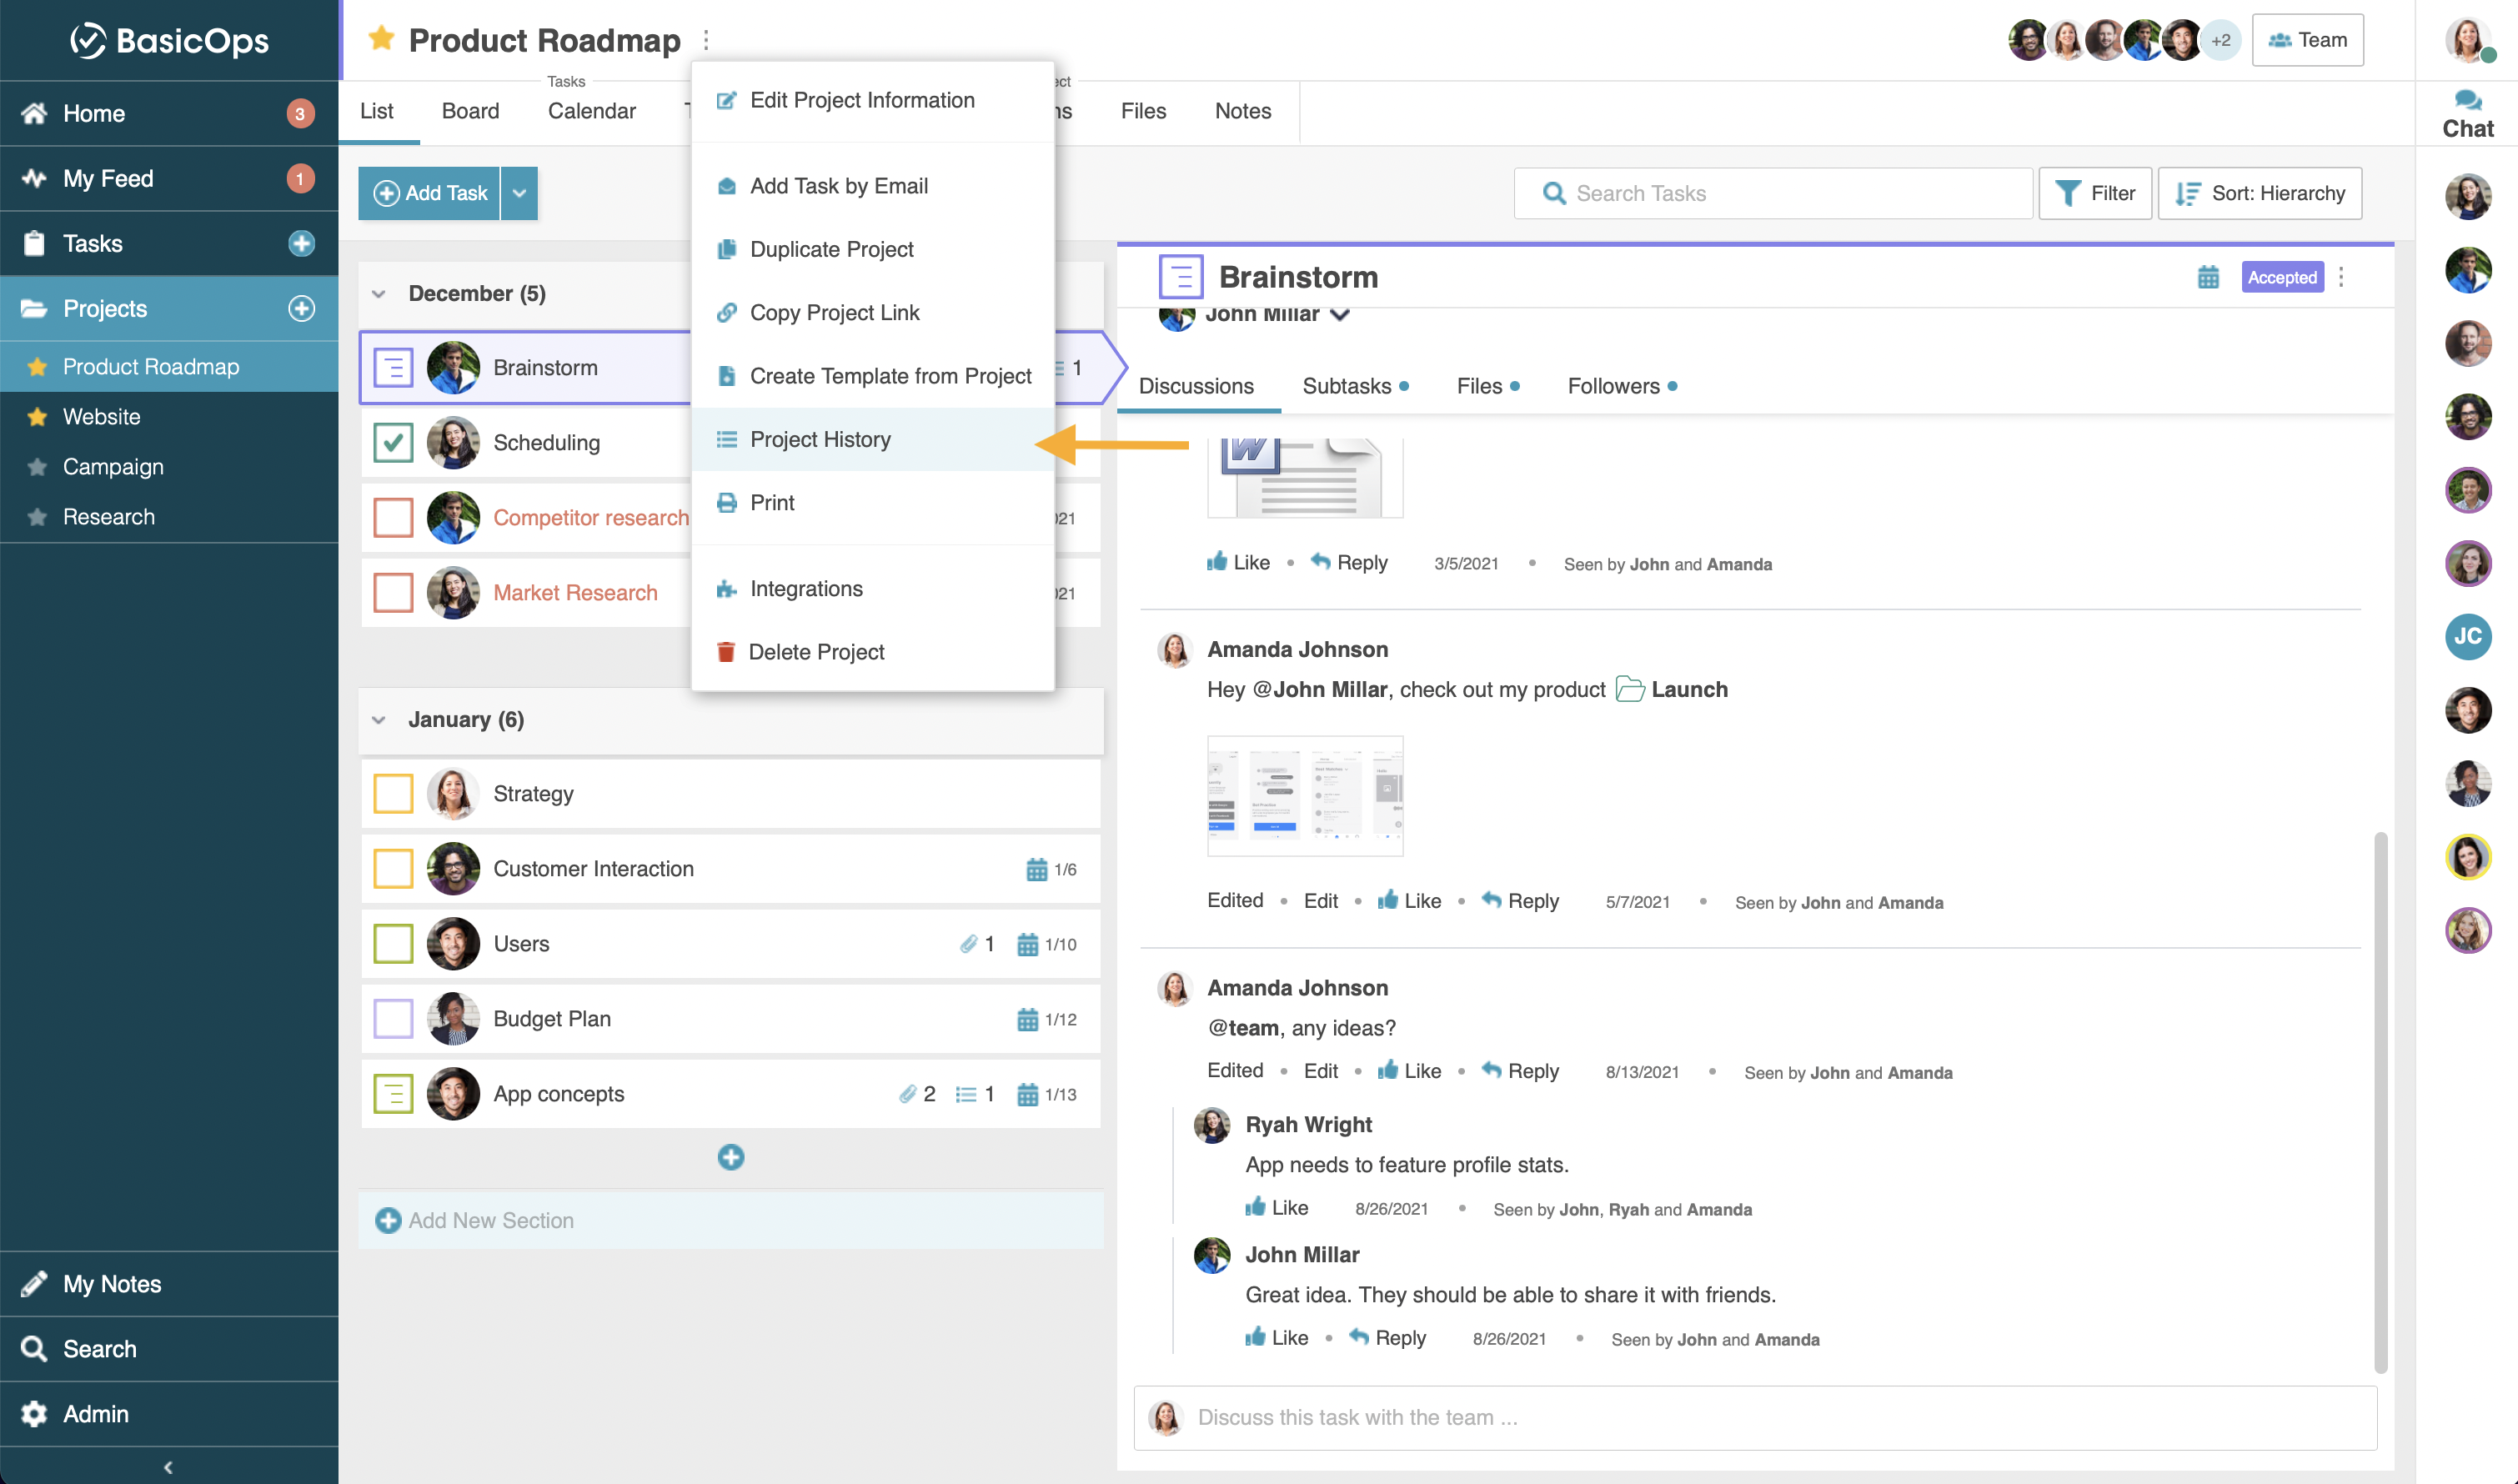Like Ryah Wright's comment
Screen dimensions: 2518x1484
click(x=1276, y=1207)
